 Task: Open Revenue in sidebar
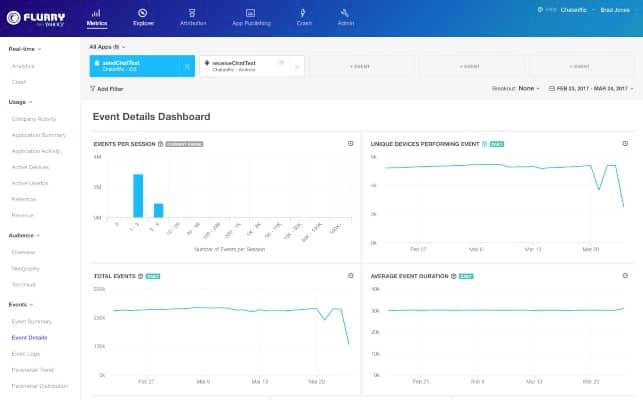point(23,215)
